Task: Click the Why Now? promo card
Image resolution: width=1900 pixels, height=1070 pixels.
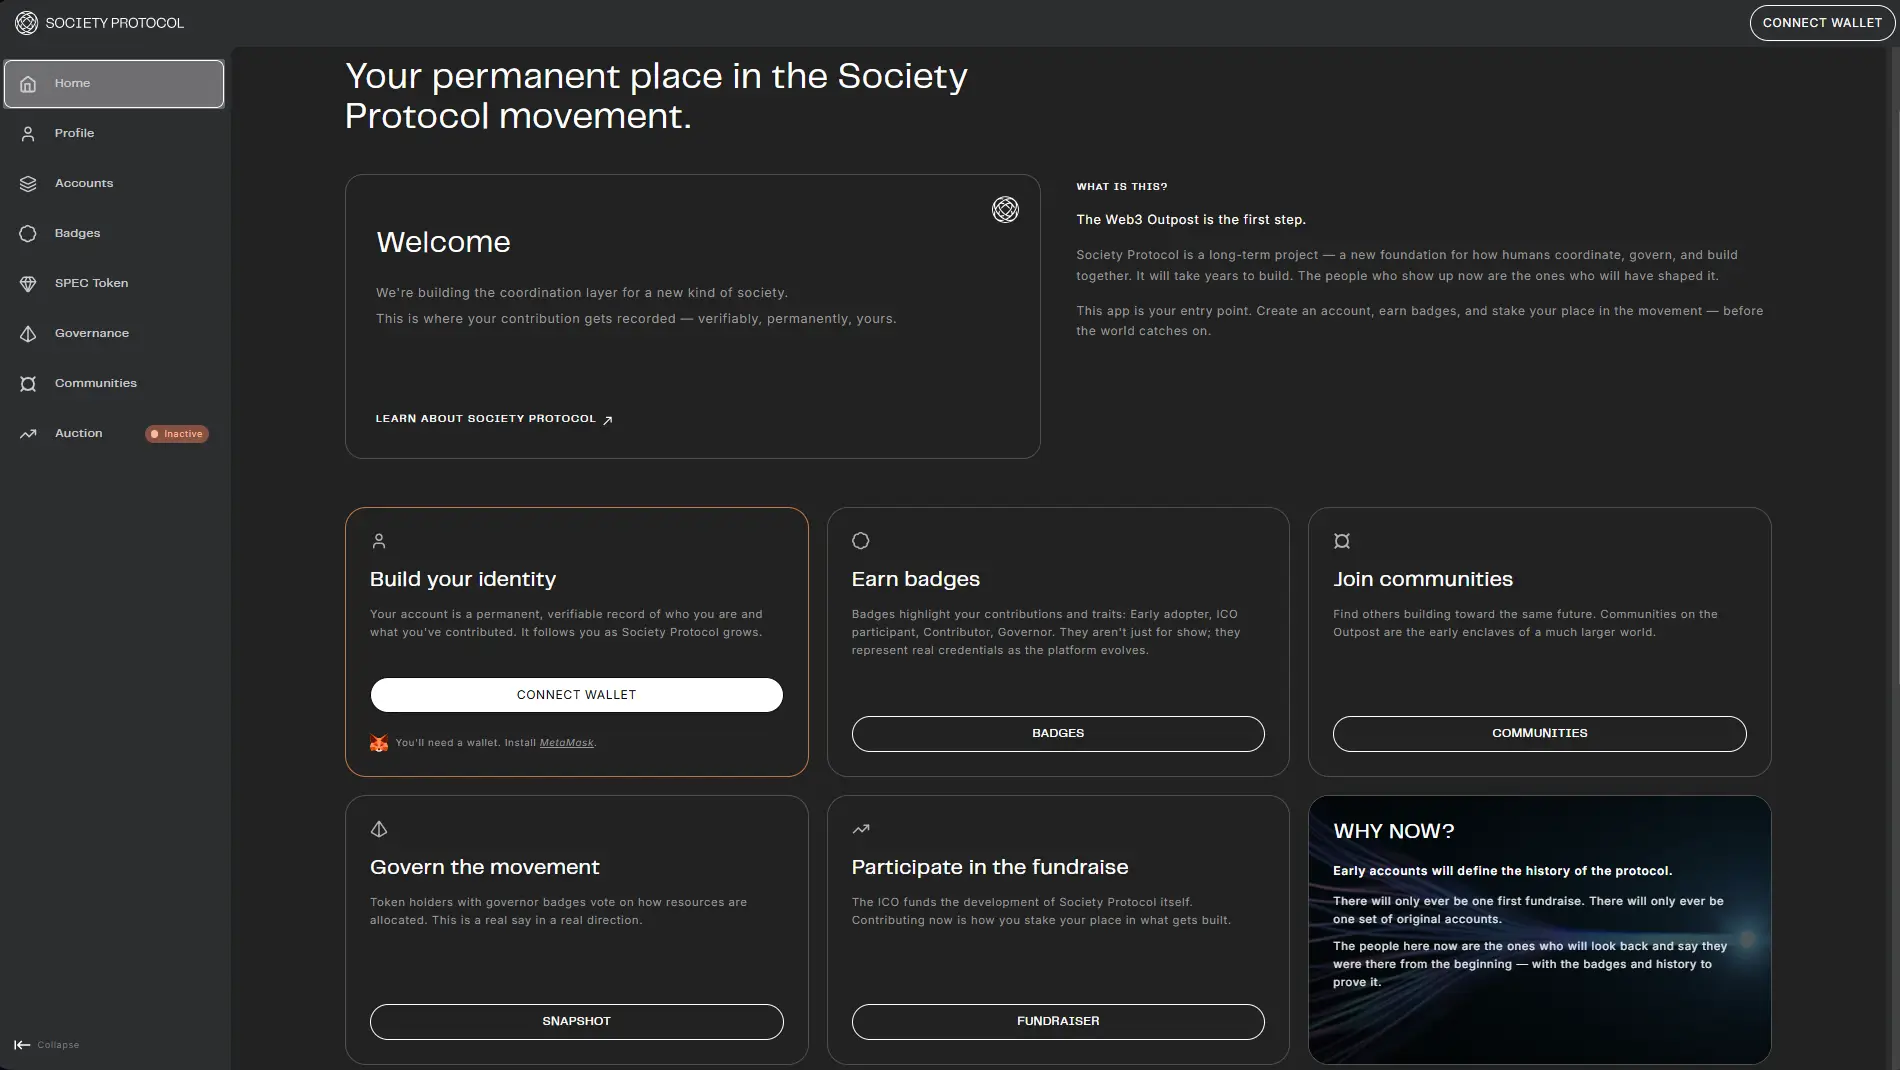Action: tap(1539, 930)
